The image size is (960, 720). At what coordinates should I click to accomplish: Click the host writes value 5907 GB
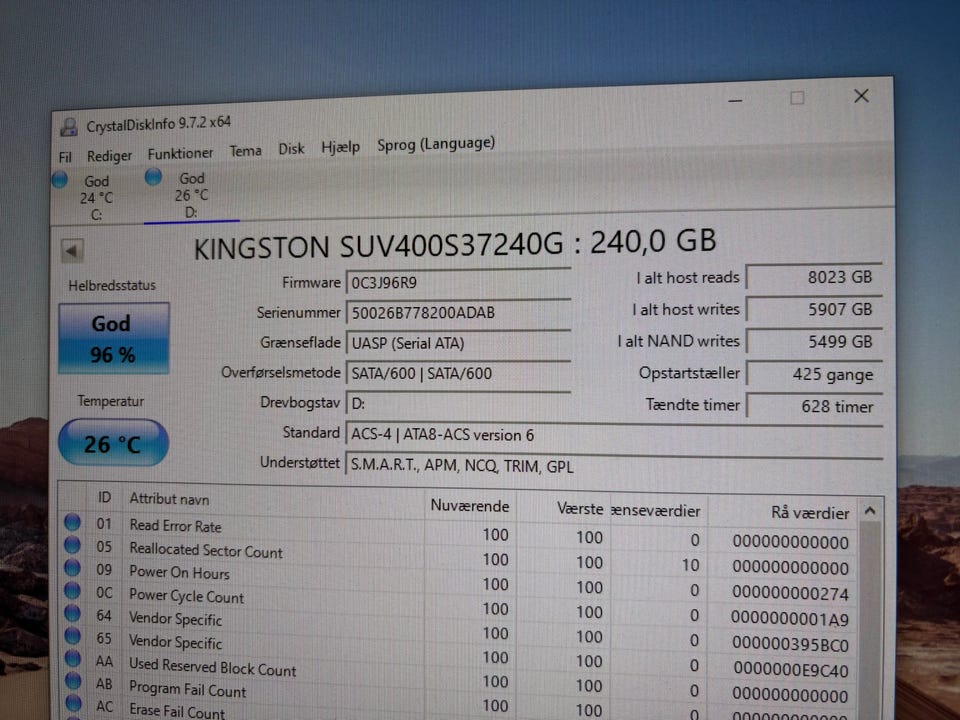coord(814,309)
